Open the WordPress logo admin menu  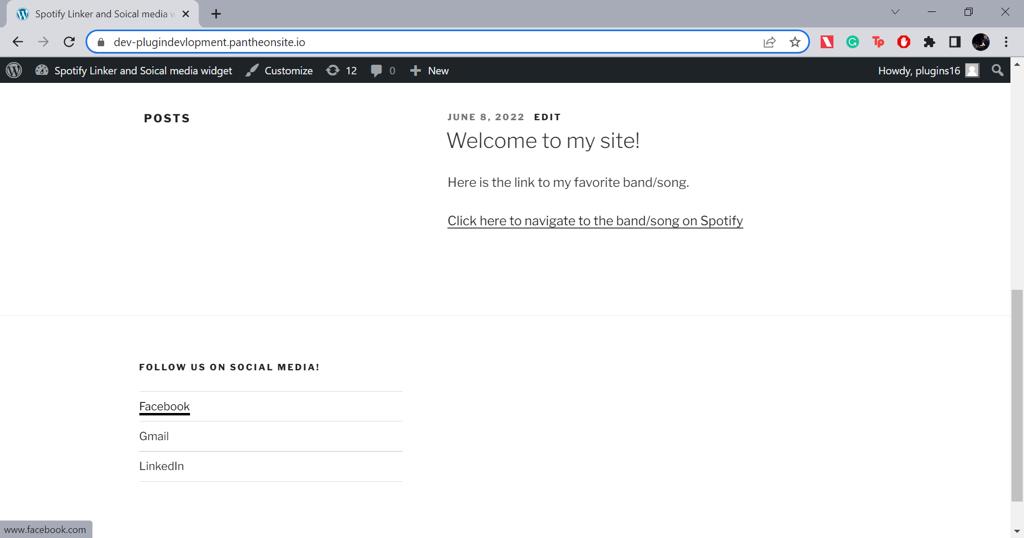[x=14, y=70]
